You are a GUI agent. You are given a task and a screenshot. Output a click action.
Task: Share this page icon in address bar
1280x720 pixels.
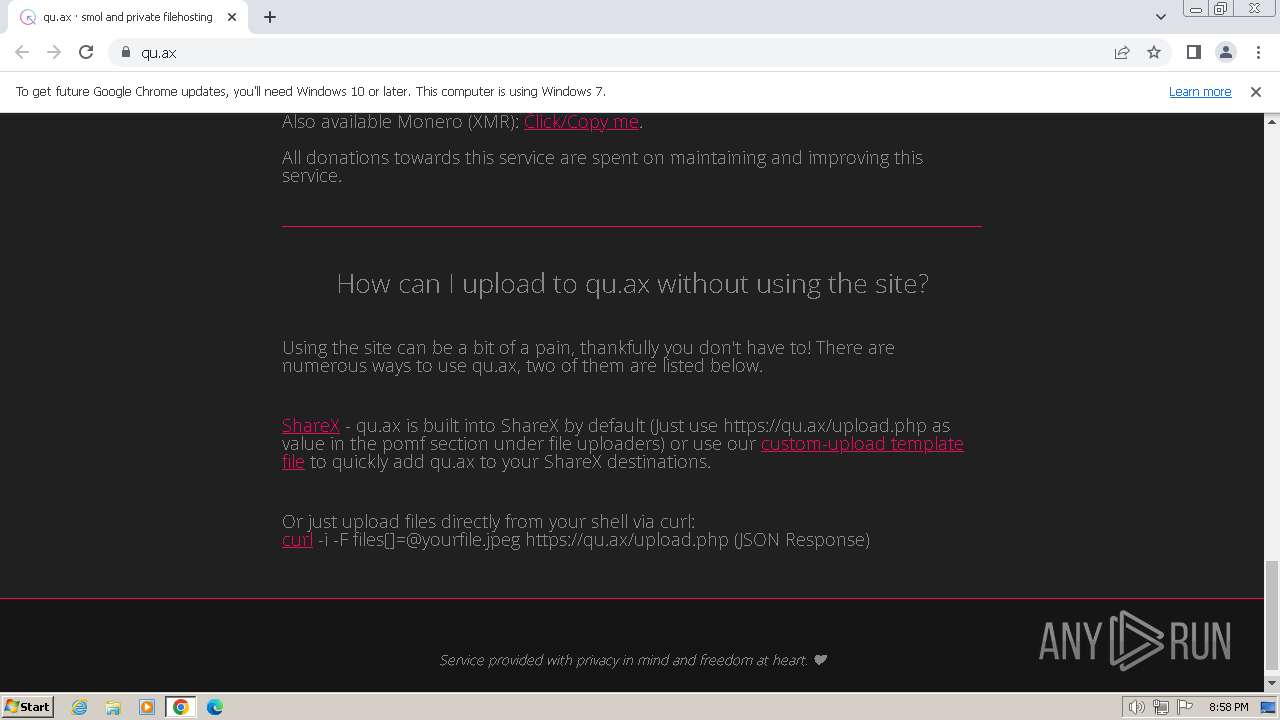click(1122, 52)
